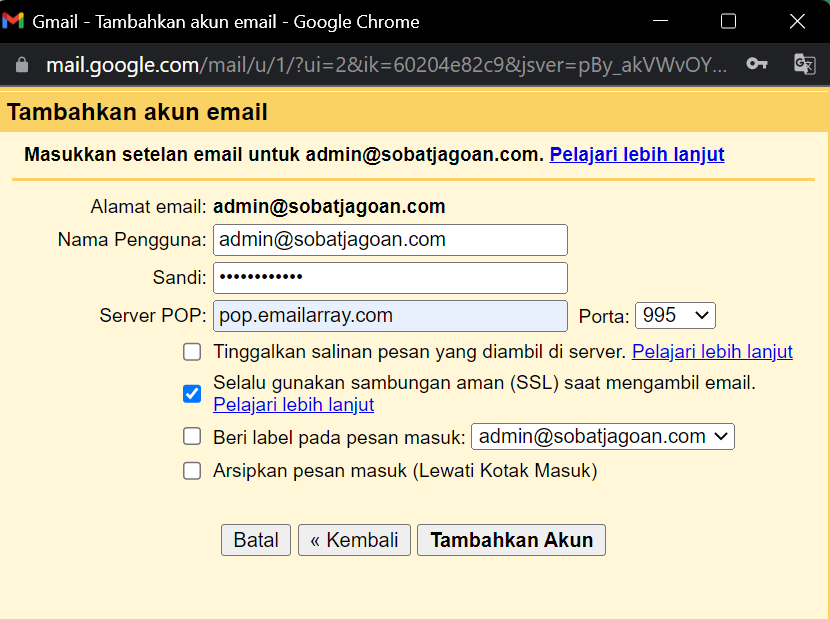Open the Porta 995 dropdown
Screen dimensions: 830x619
[x=675, y=316]
